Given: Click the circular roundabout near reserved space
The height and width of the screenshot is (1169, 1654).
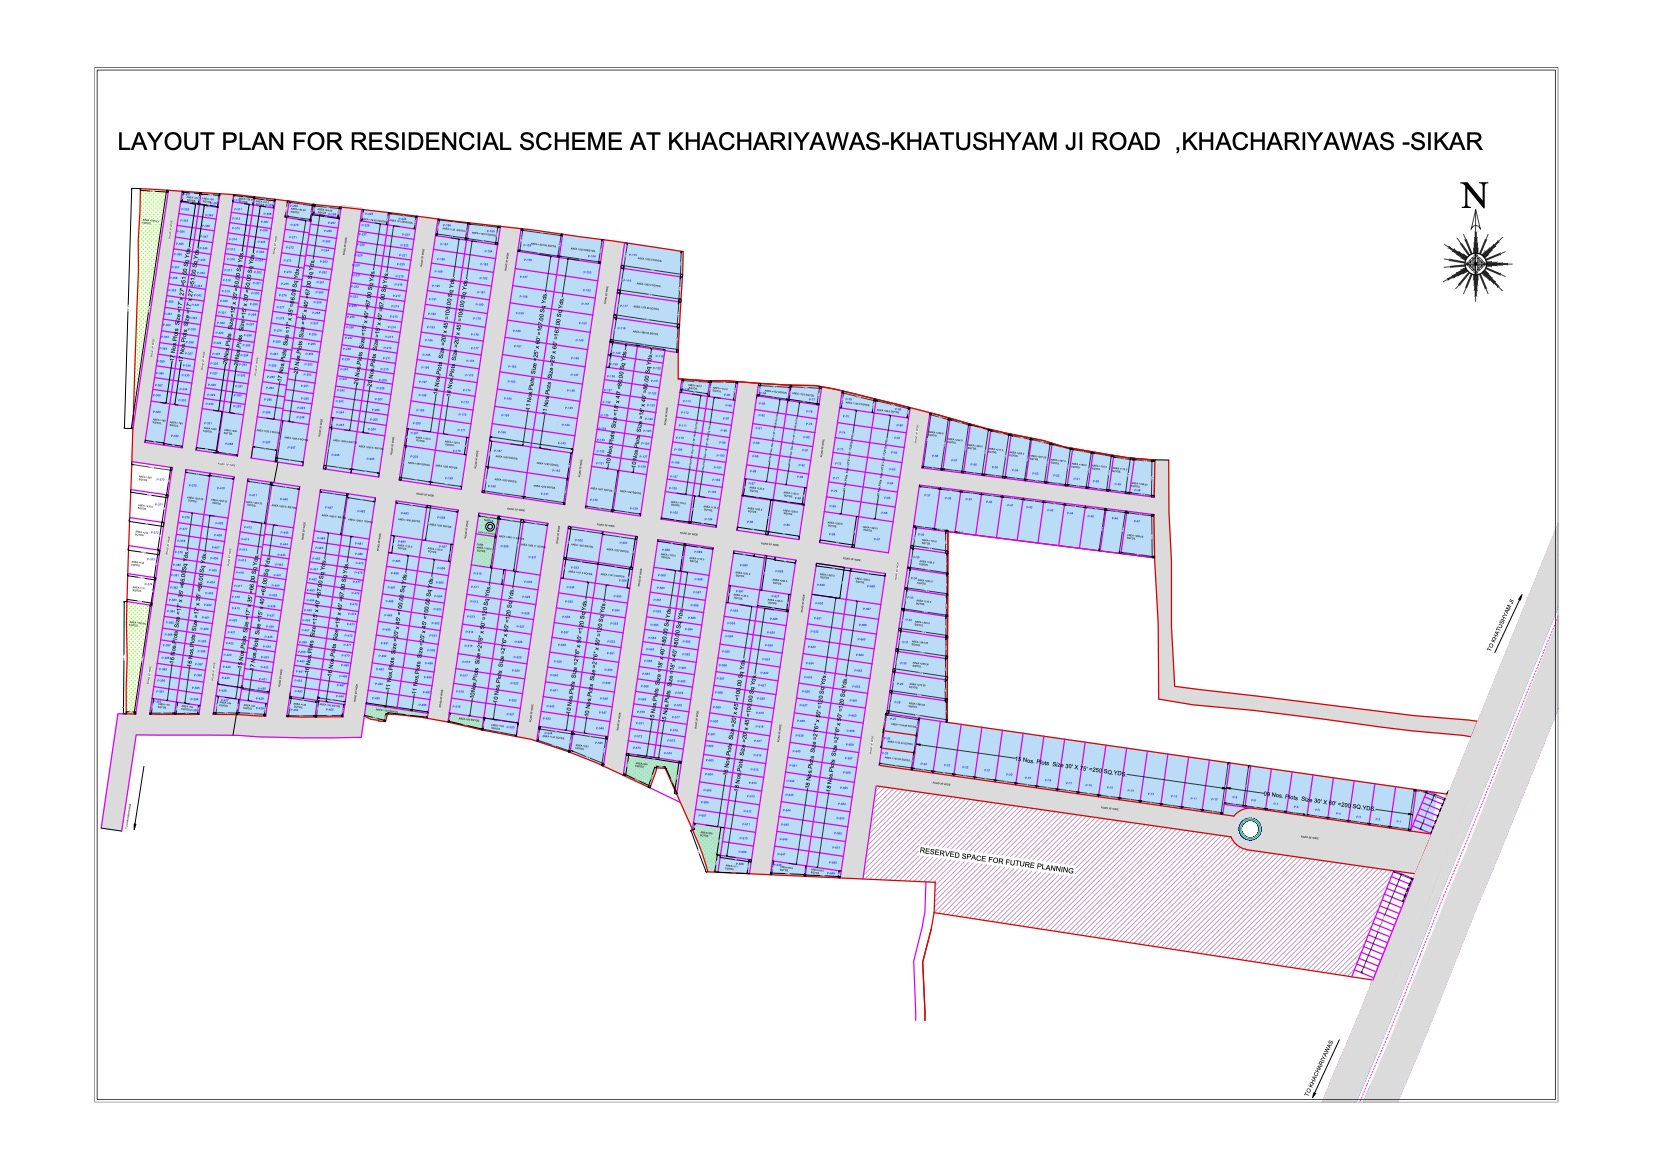Looking at the screenshot, I should [x=1249, y=827].
